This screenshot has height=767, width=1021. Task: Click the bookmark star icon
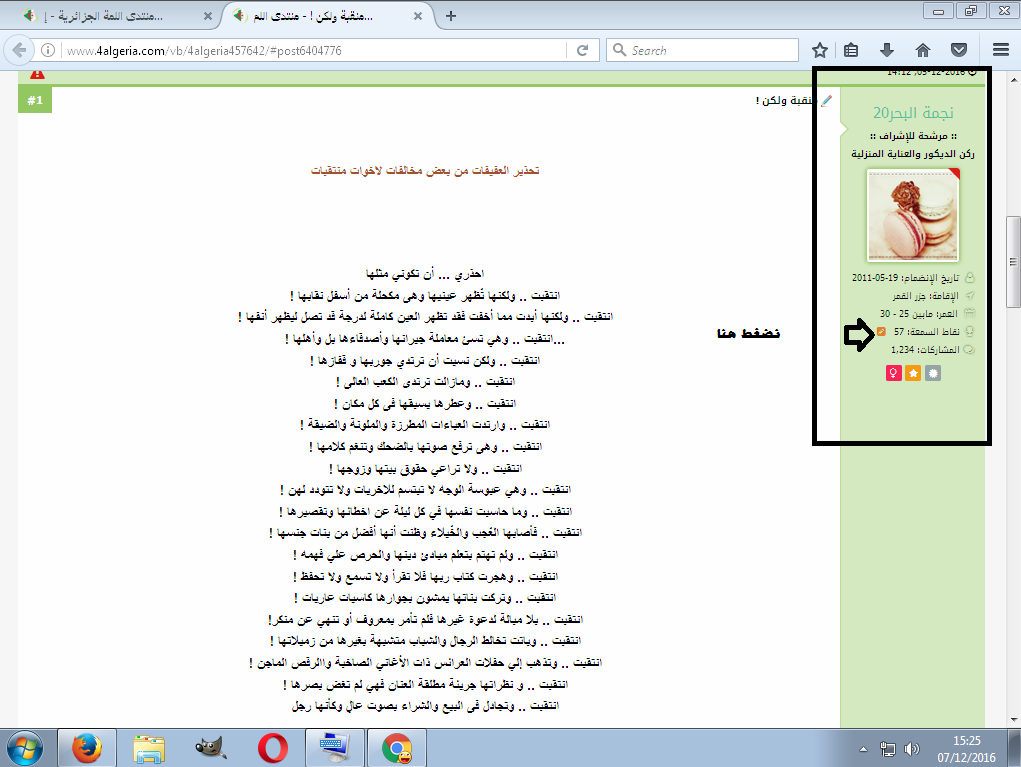[x=820, y=50]
